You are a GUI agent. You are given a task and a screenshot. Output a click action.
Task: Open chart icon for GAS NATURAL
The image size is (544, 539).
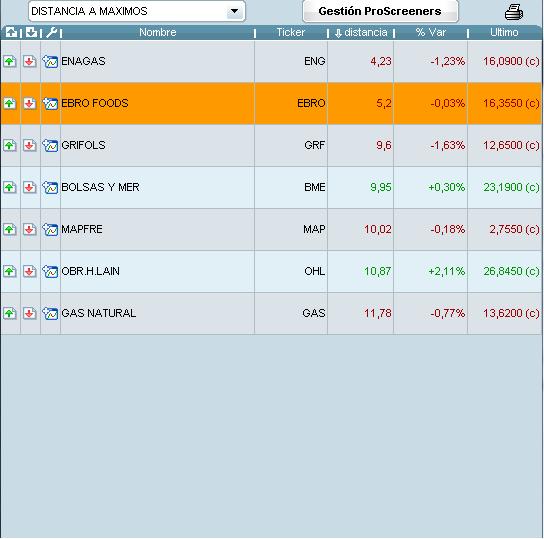click(x=50, y=313)
